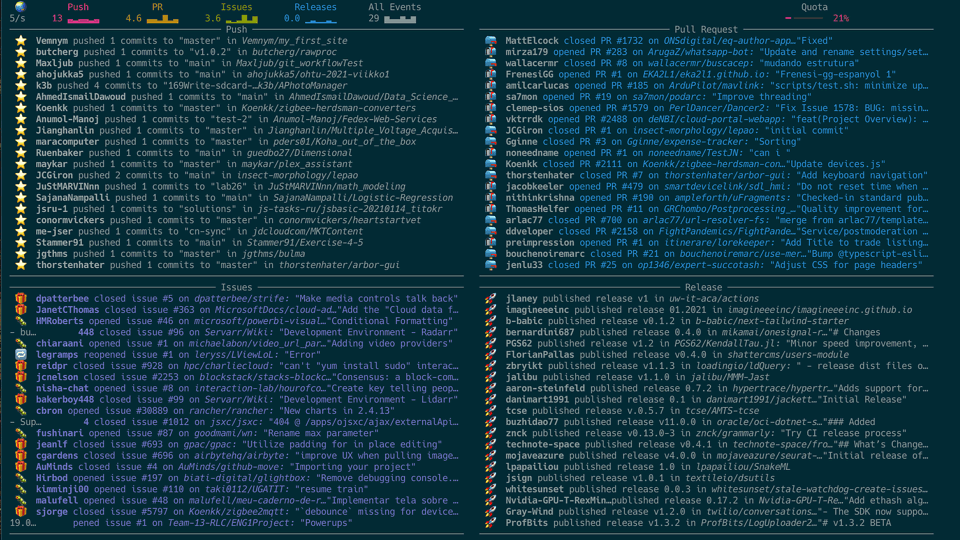Image resolution: width=960 pixels, height=540 pixels.
Task: Click the PR sparkline chart in the header
Action: tap(163, 18)
